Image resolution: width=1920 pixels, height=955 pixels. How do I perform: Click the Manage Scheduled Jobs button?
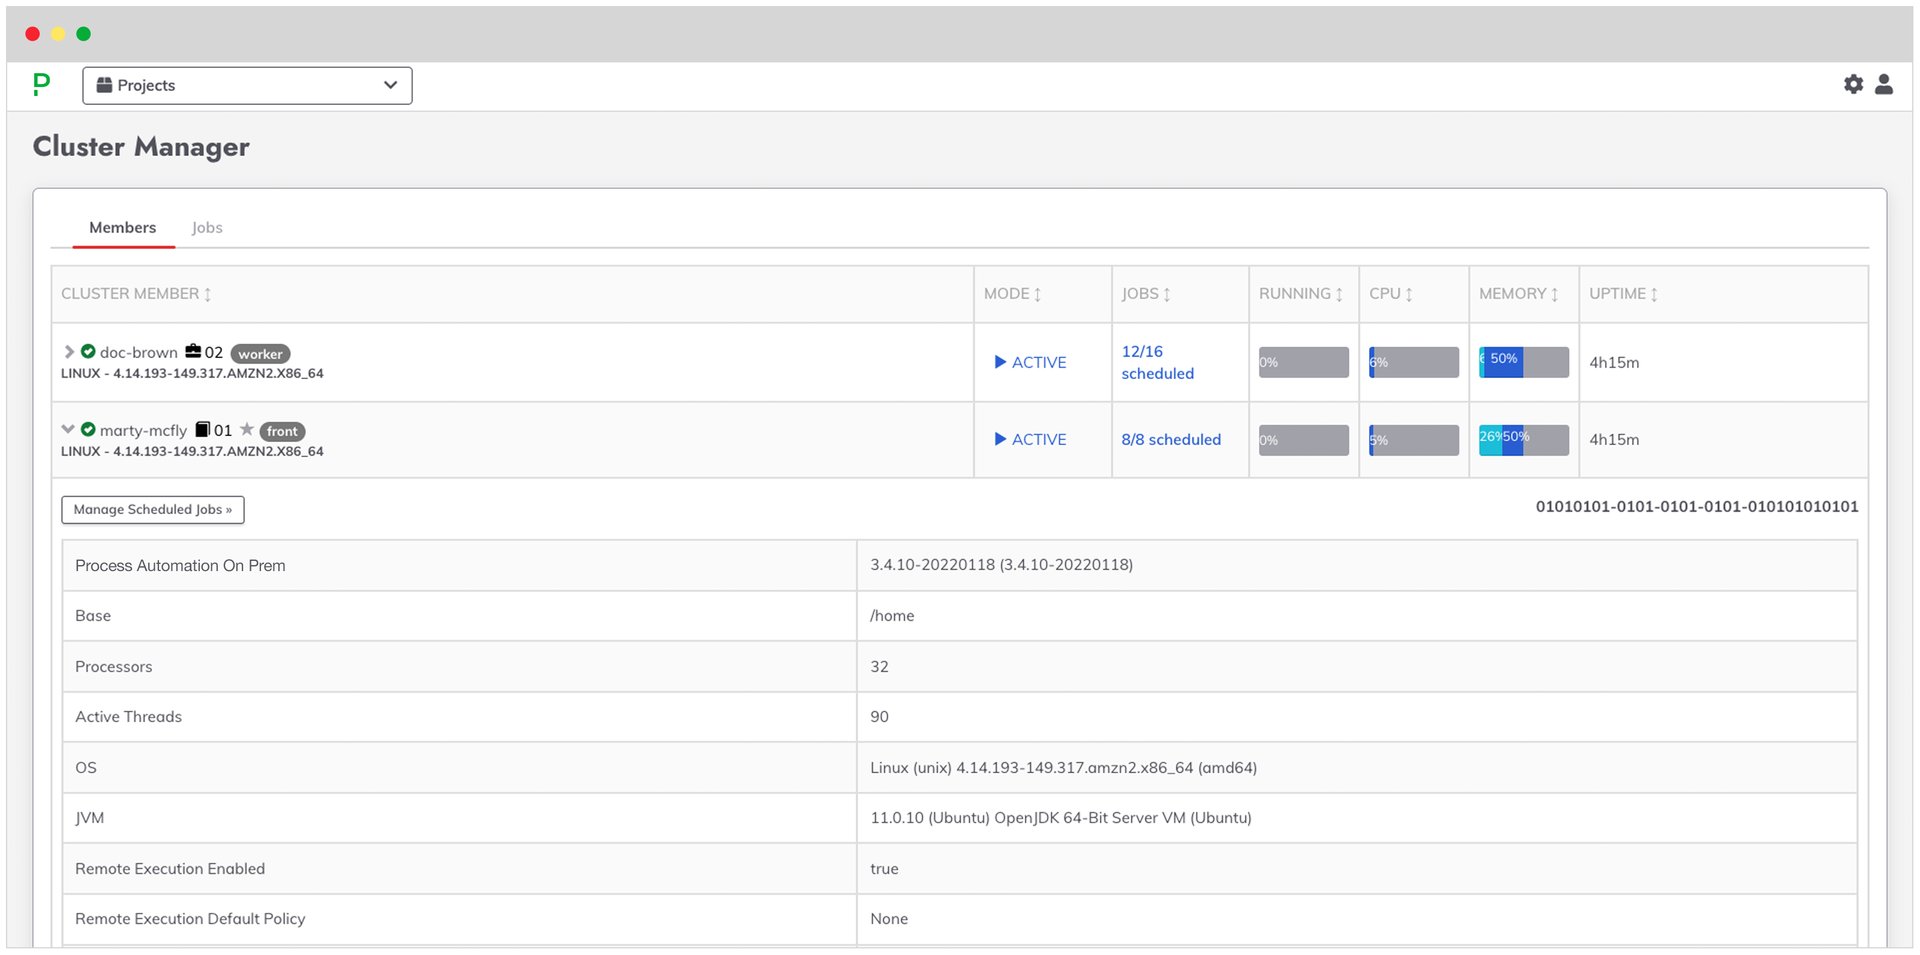point(152,509)
